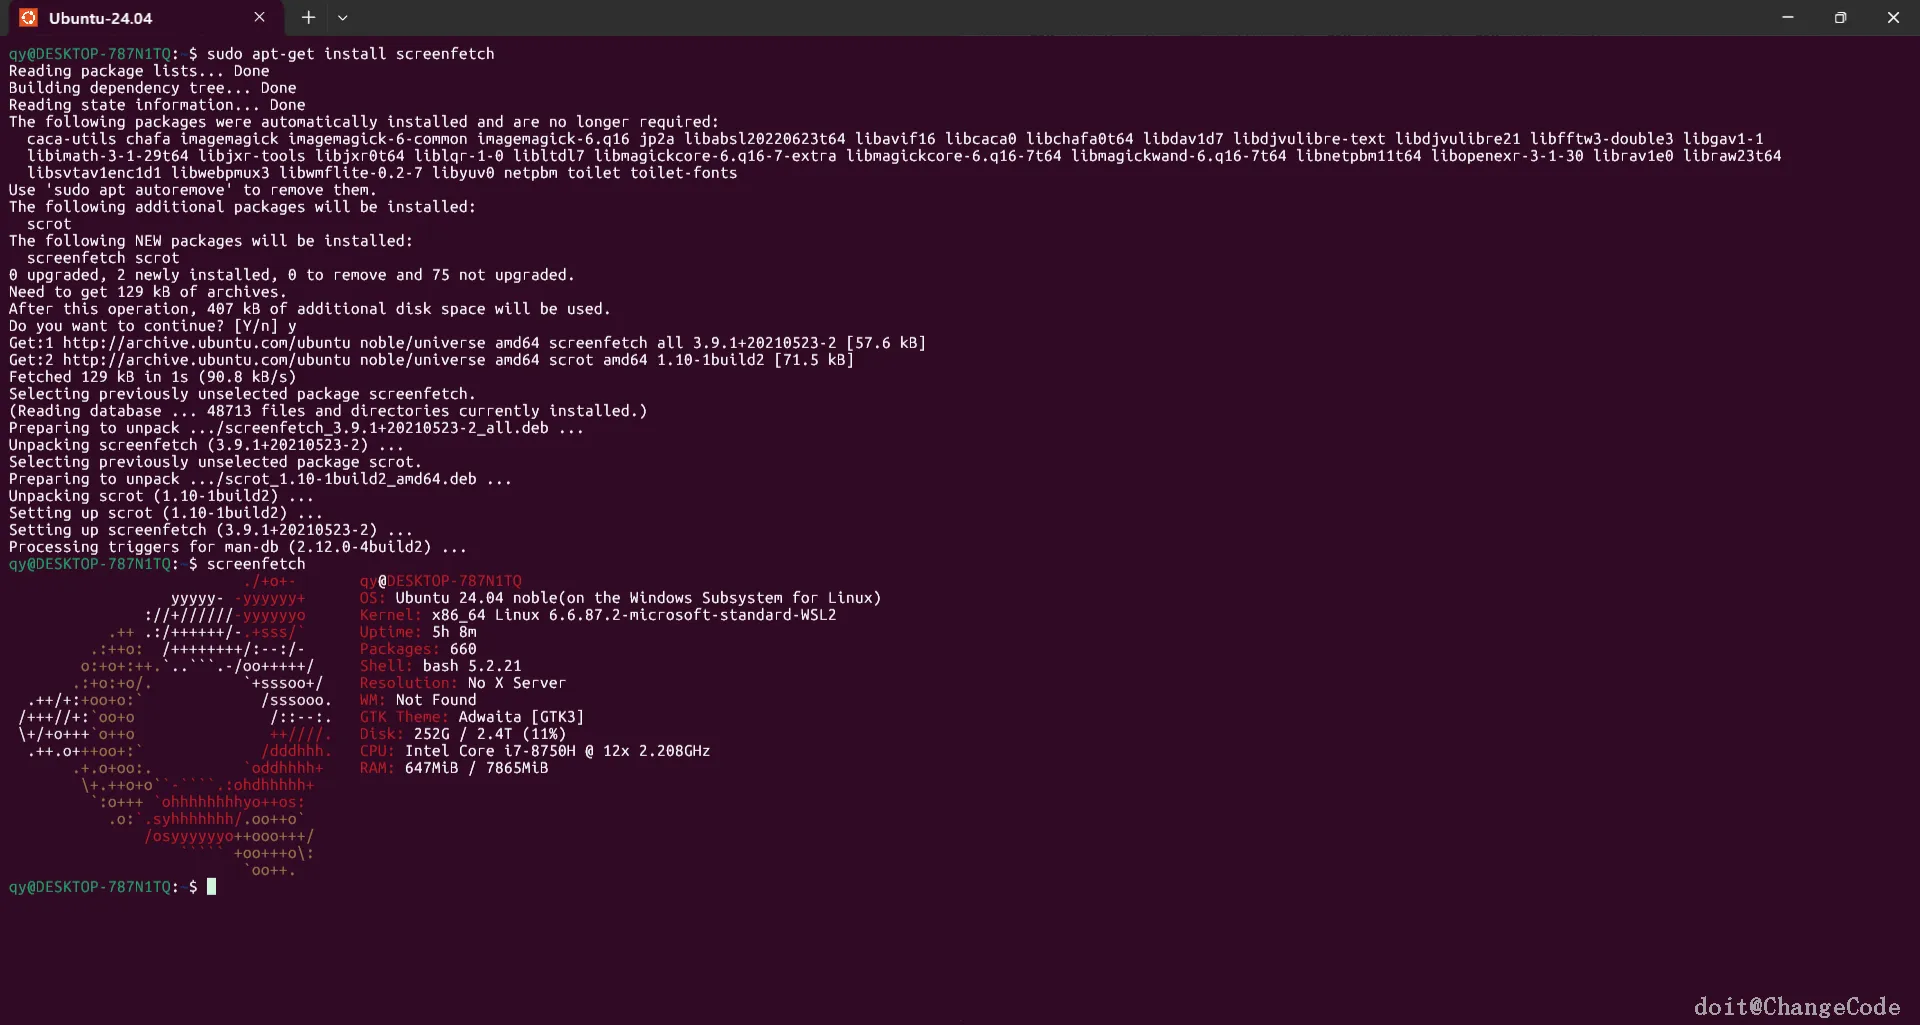Screen dimensions: 1920x1025
Task: Minimize the terminal window
Action: tap(1787, 17)
